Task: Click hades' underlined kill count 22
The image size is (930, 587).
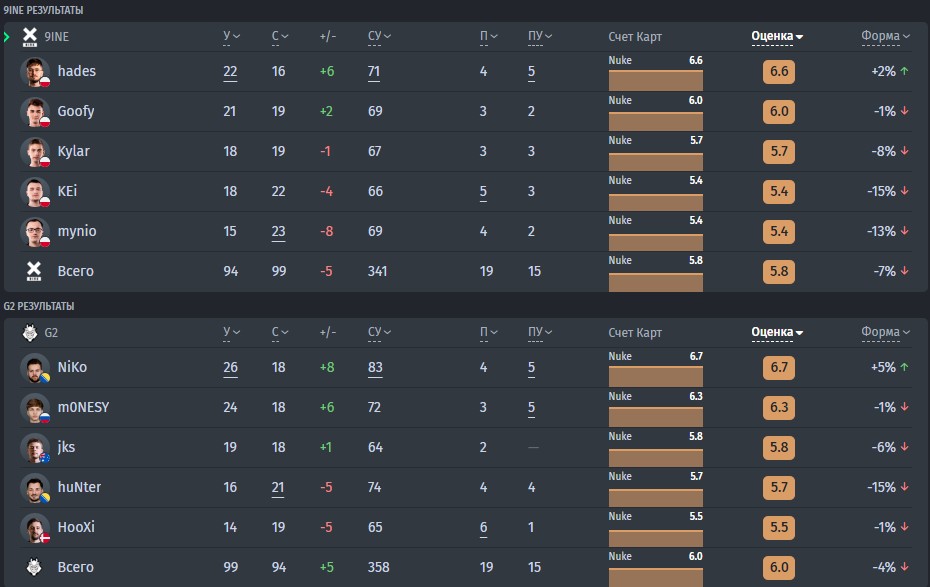Action: point(230,72)
